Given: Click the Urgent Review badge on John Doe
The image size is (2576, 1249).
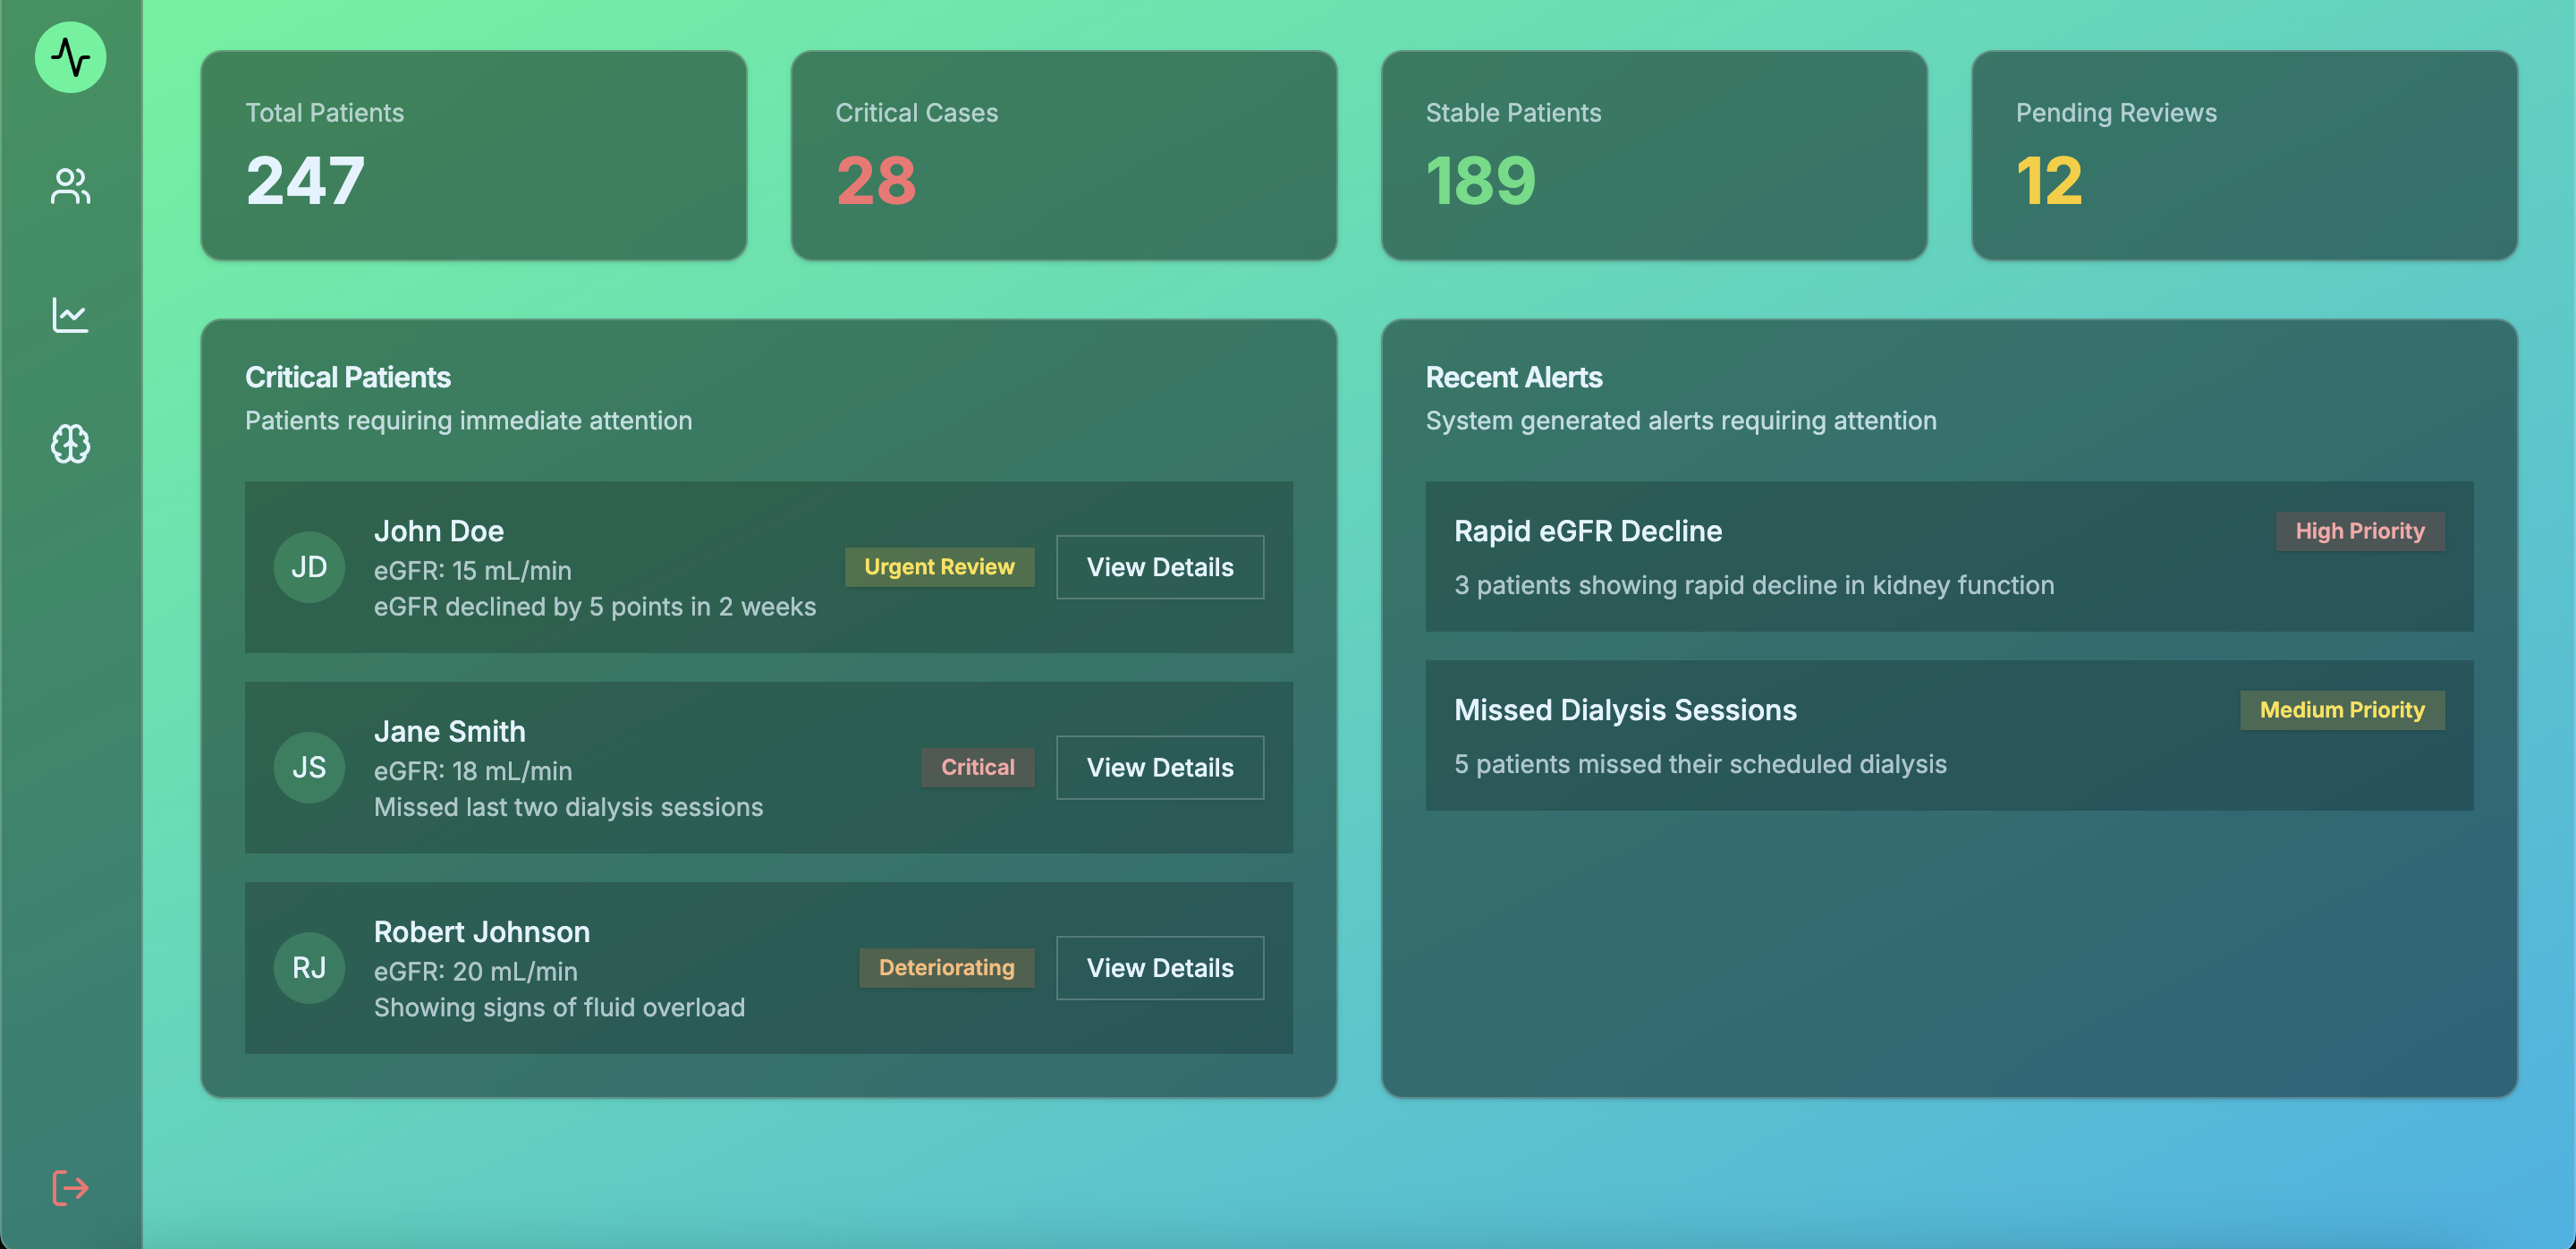Looking at the screenshot, I should (938, 565).
